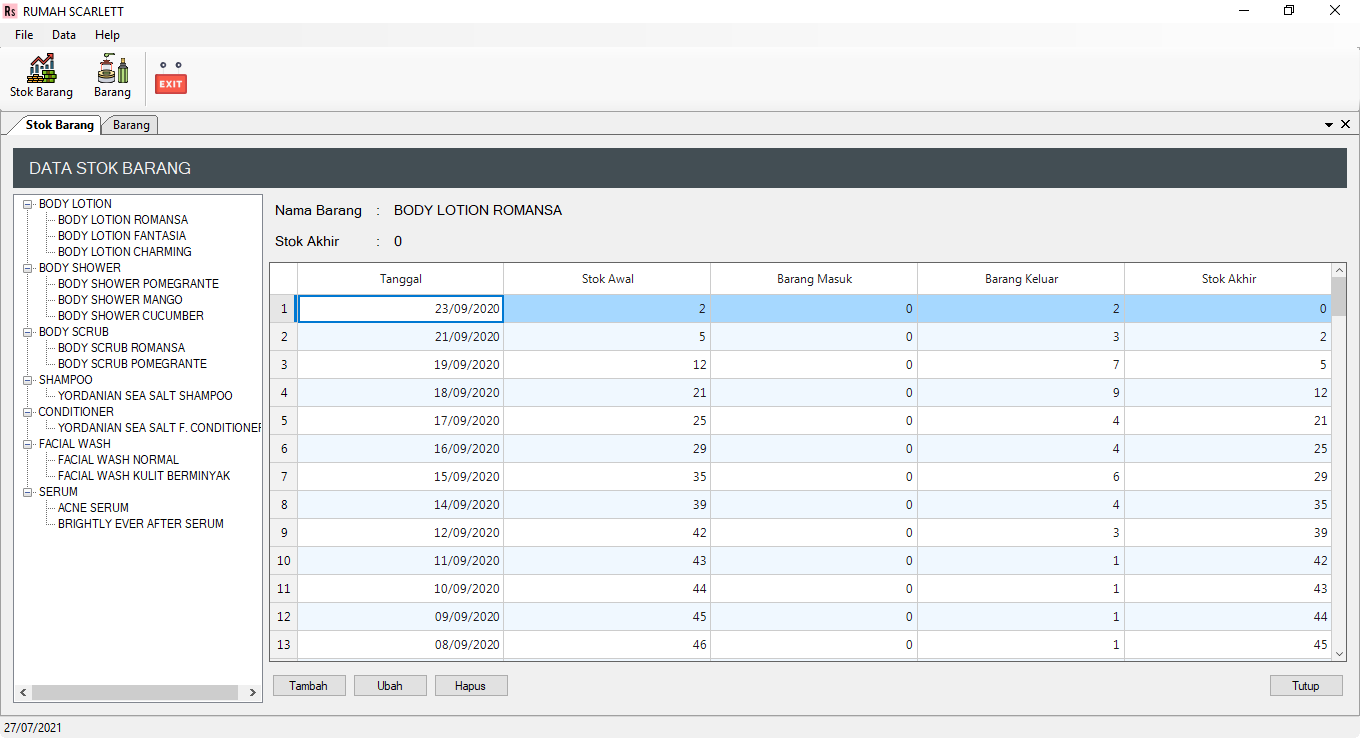1360x738 pixels.
Task: Select BODY SHOWER MANGO item
Action: pos(120,300)
